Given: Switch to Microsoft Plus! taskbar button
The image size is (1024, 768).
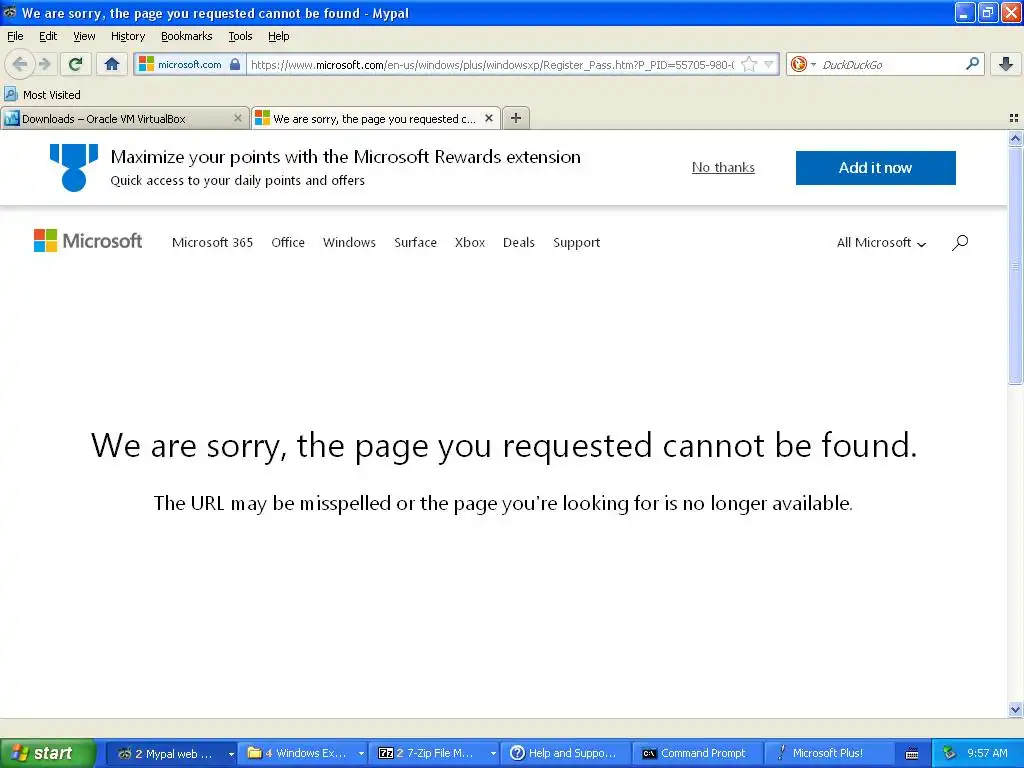Looking at the screenshot, I should tap(827, 753).
